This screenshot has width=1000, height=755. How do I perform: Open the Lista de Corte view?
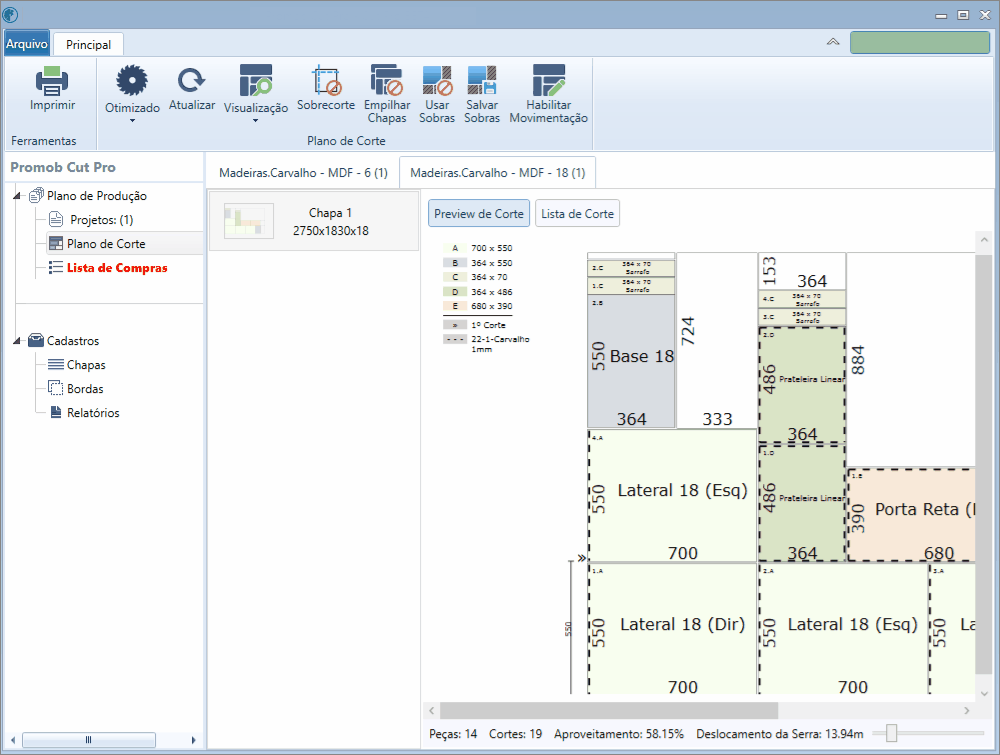pos(577,214)
